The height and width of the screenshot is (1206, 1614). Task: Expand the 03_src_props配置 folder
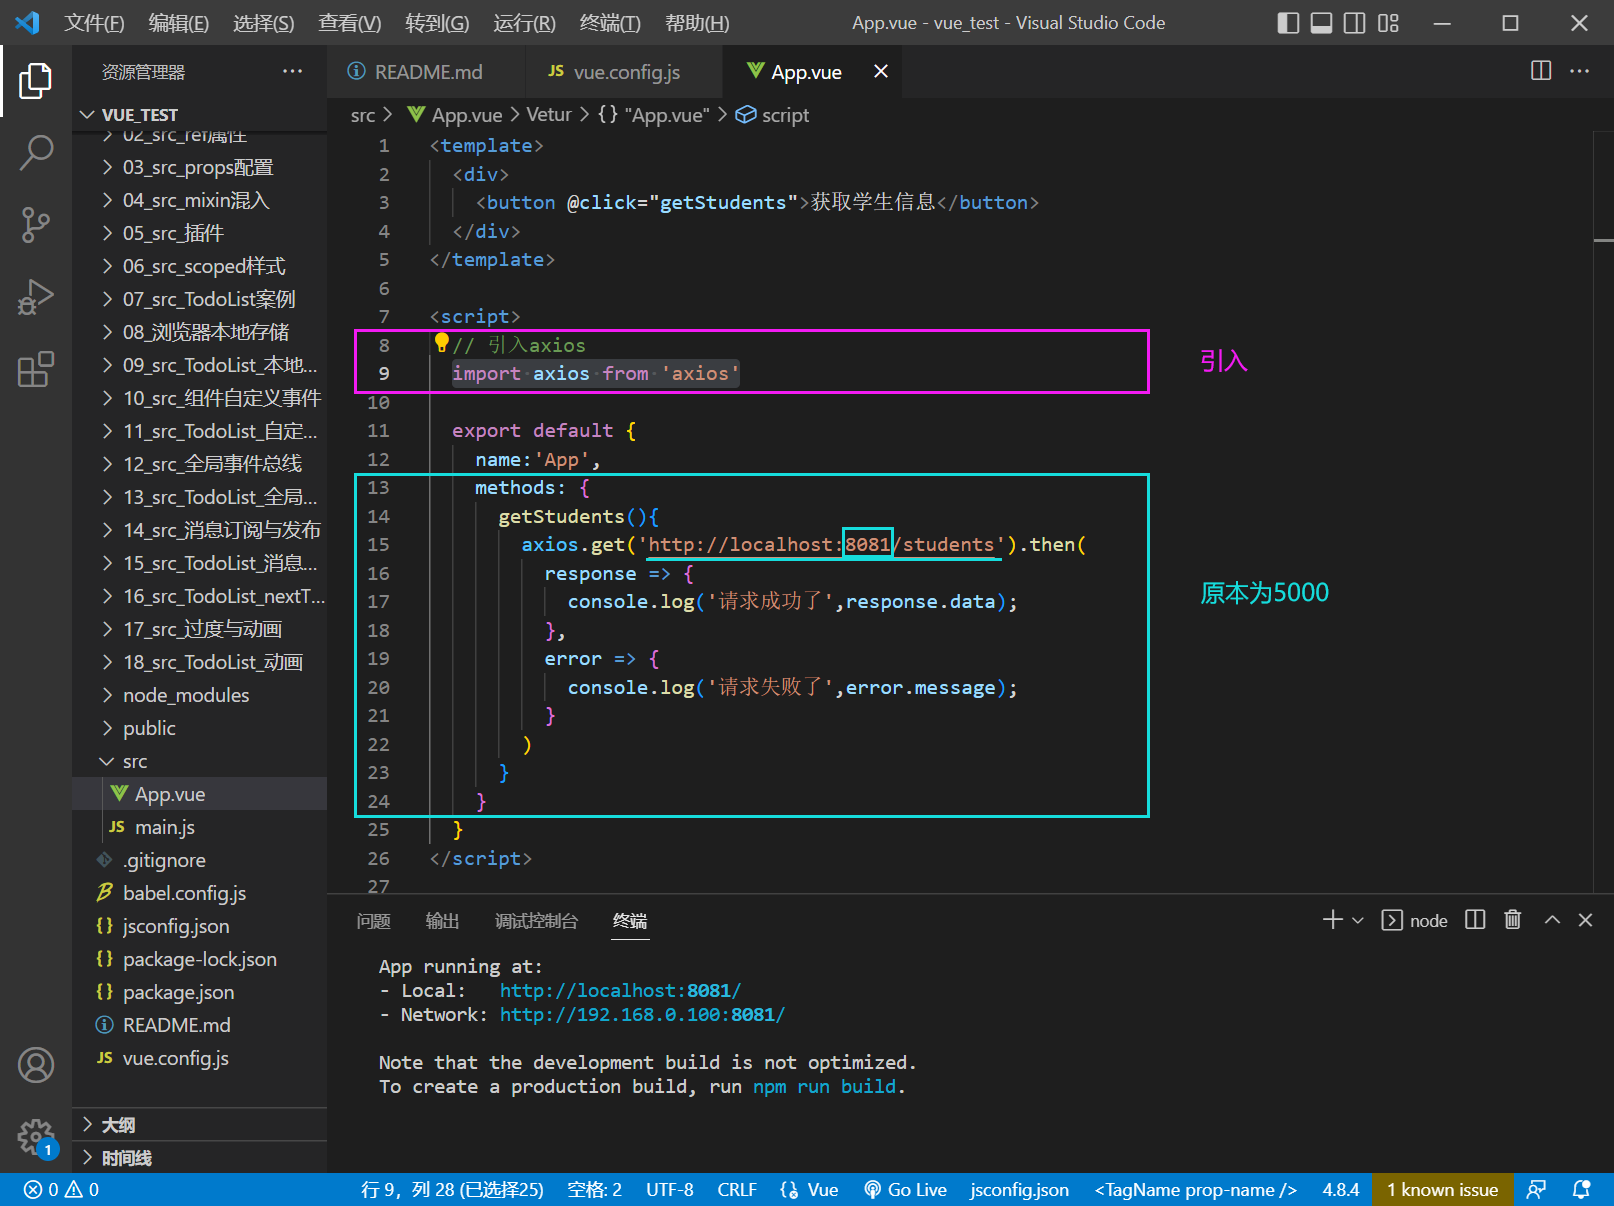coord(200,167)
